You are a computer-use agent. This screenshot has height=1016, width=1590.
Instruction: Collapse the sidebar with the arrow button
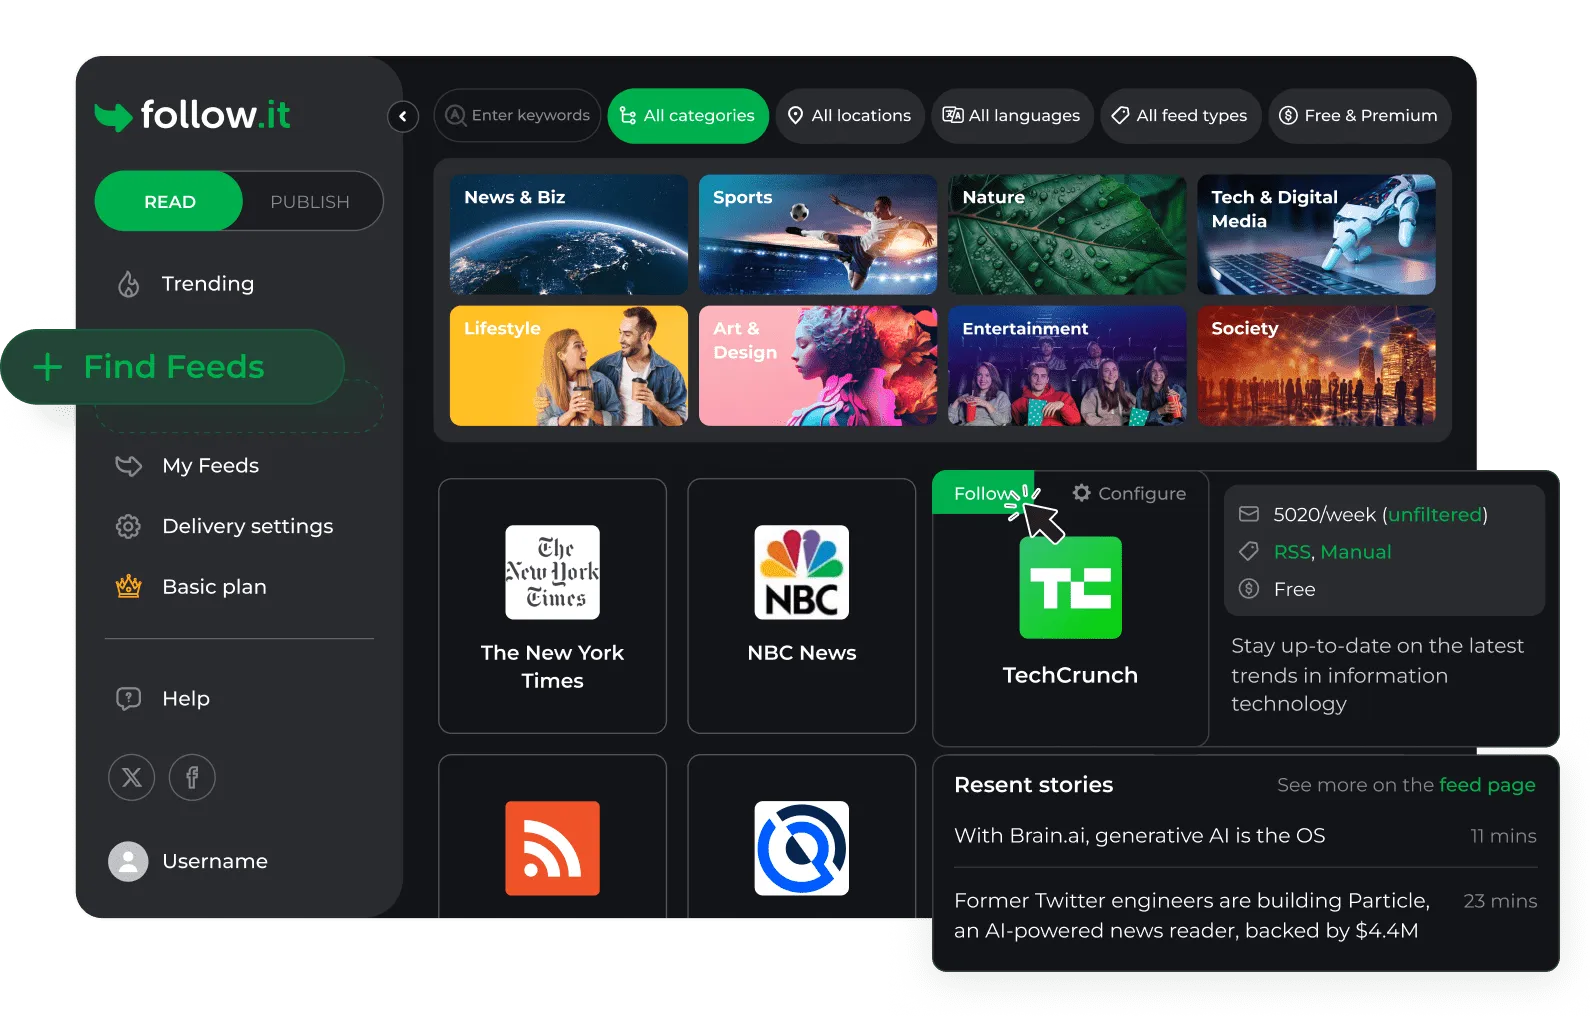coord(402,117)
